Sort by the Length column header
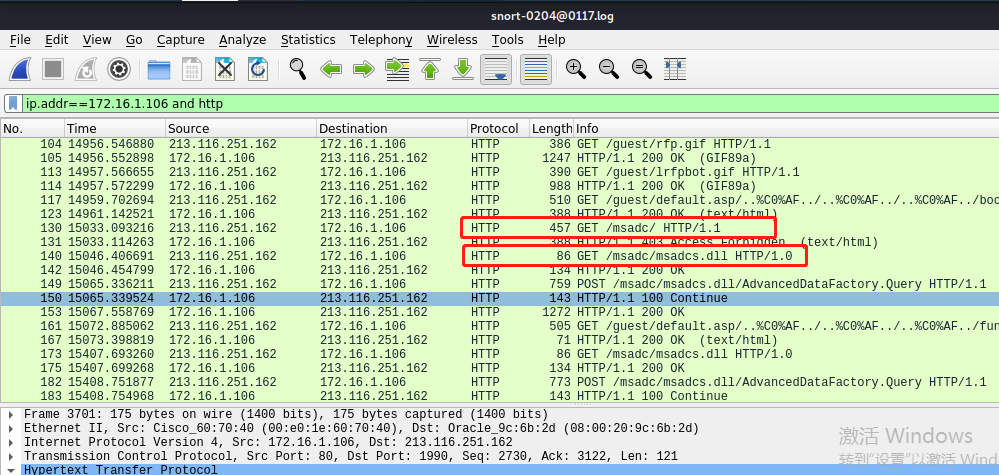 552,129
